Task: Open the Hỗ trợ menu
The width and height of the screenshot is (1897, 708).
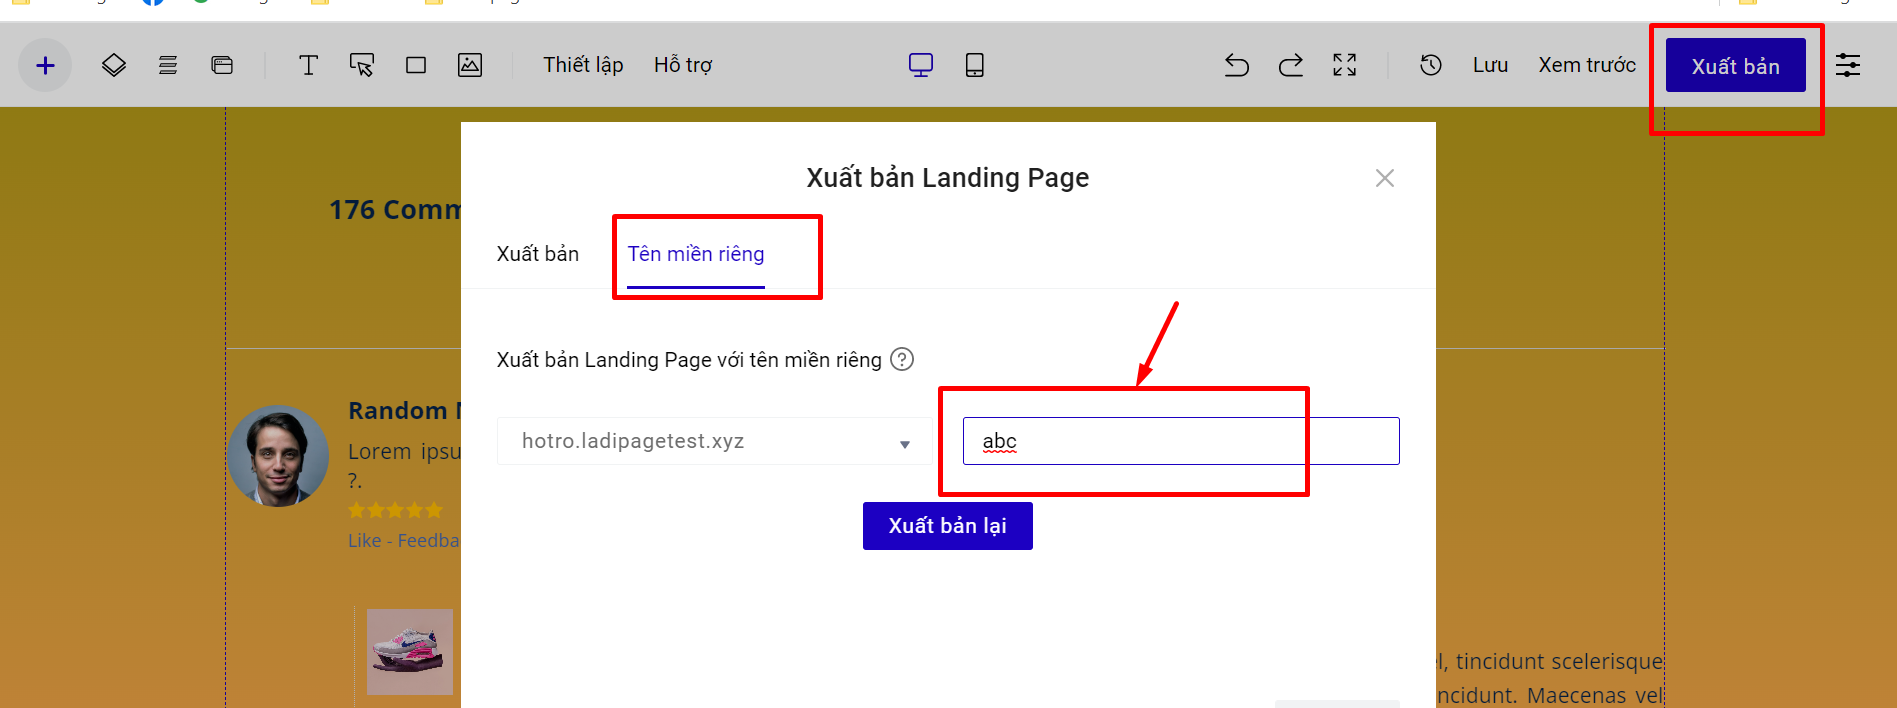Action: 683,66
